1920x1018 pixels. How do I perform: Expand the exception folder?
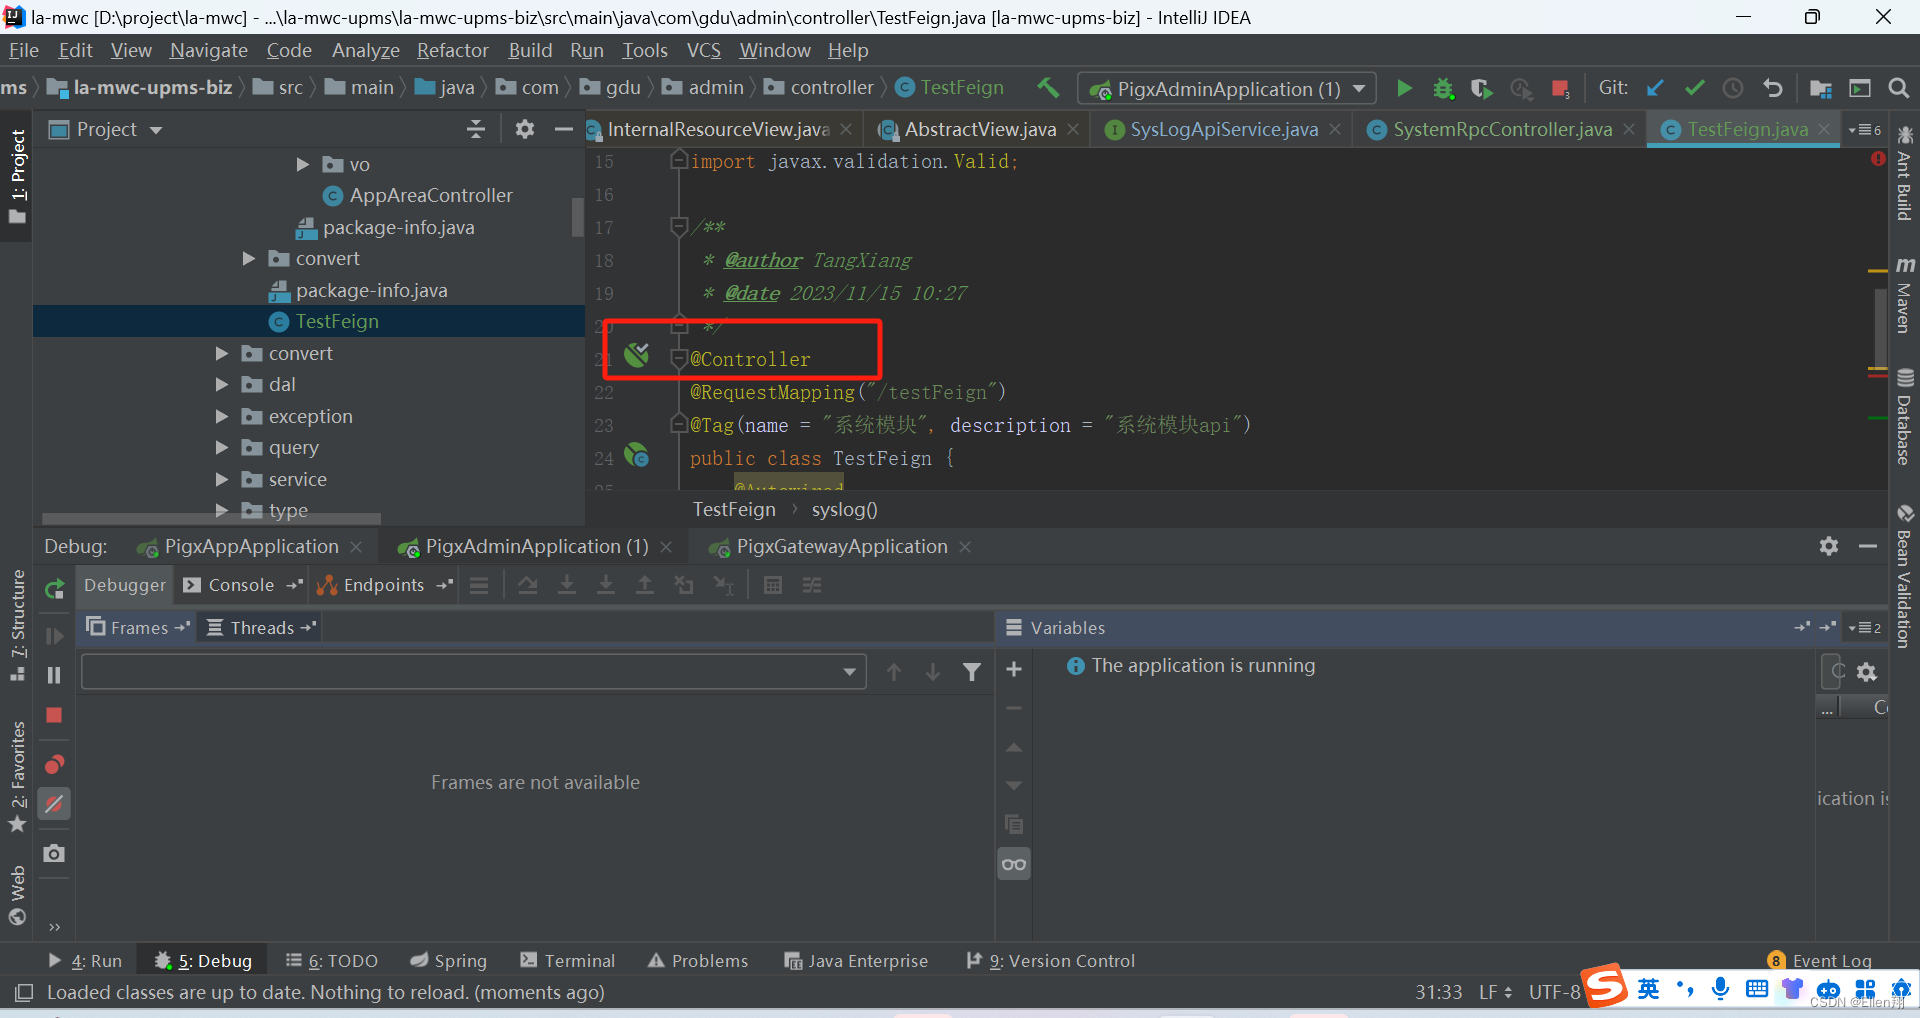pos(222,416)
